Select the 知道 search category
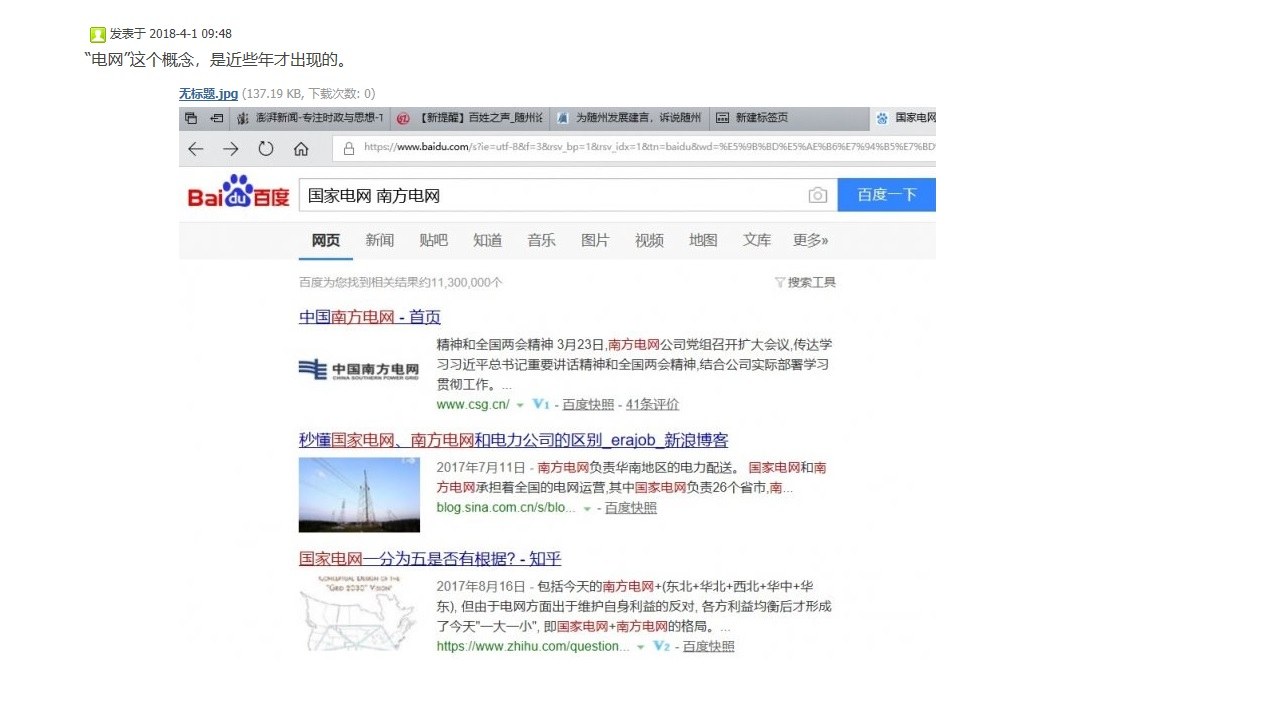The height and width of the screenshot is (720, 1280). tap(488, 240)
